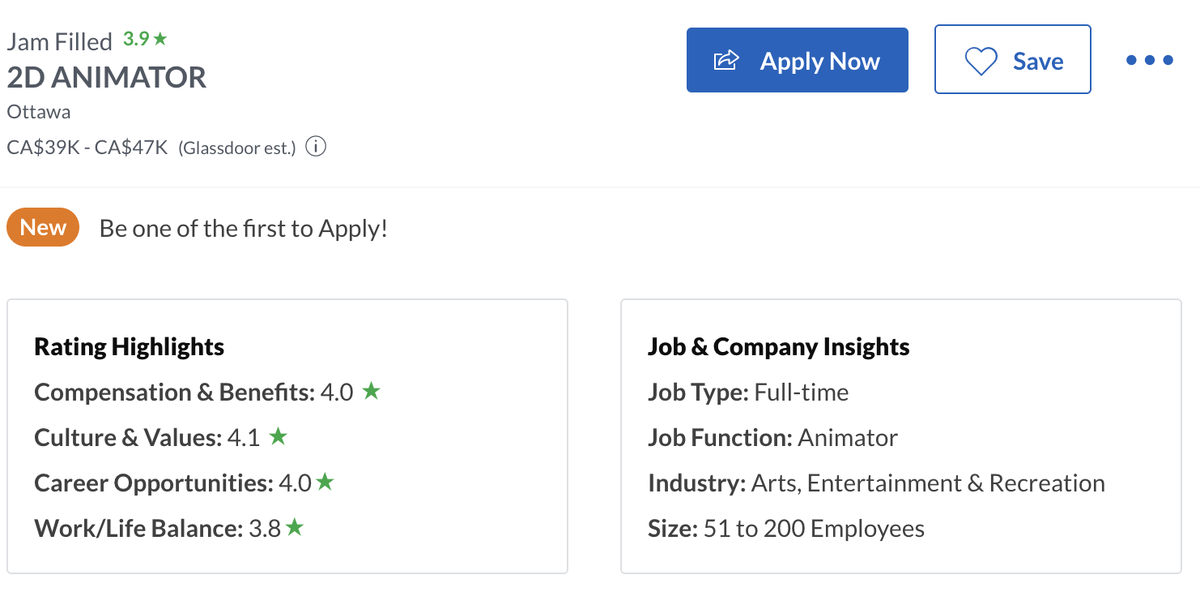Screen dimensions: 1200x605
Task: Open the three-dot more options menu
Action: 1148,61
